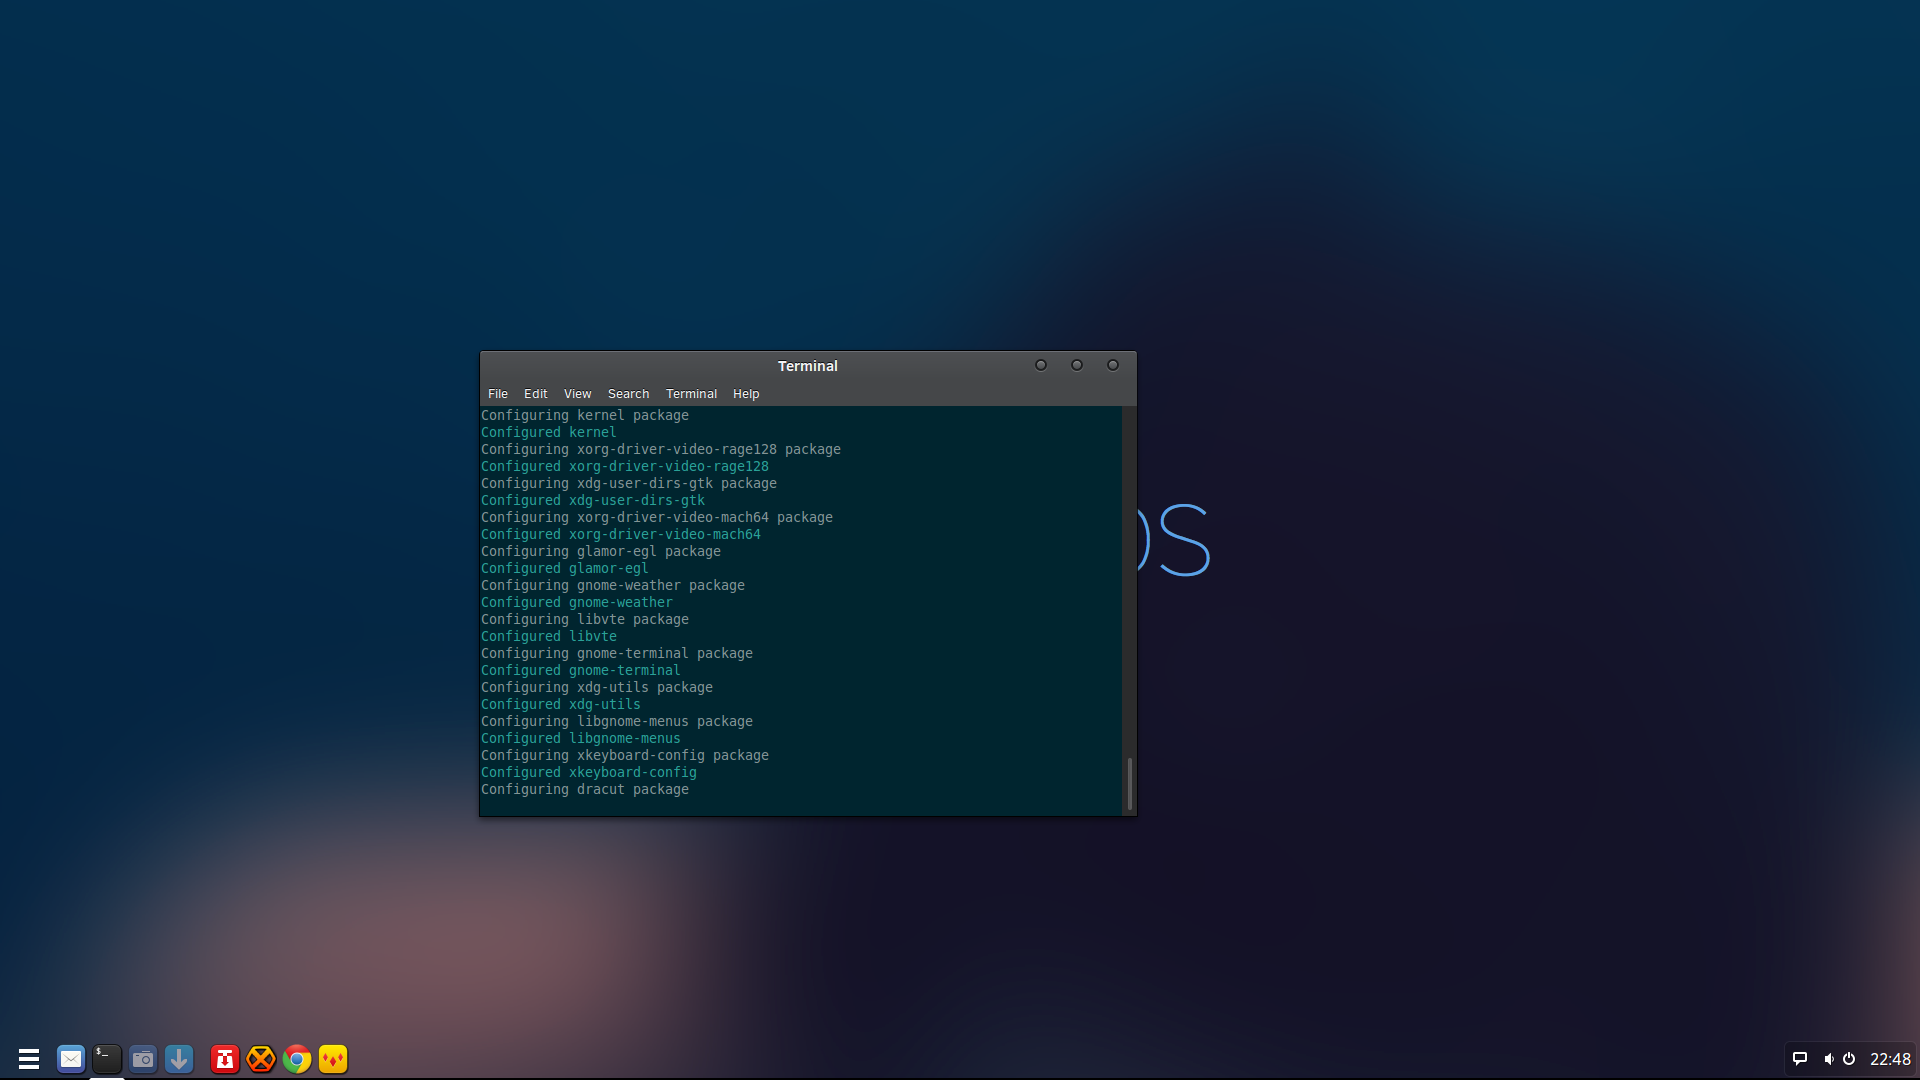The height and width of the screenshot is (1080, 1920).
Task: Launch Google Chrome from the panel
Action: 297,1059
